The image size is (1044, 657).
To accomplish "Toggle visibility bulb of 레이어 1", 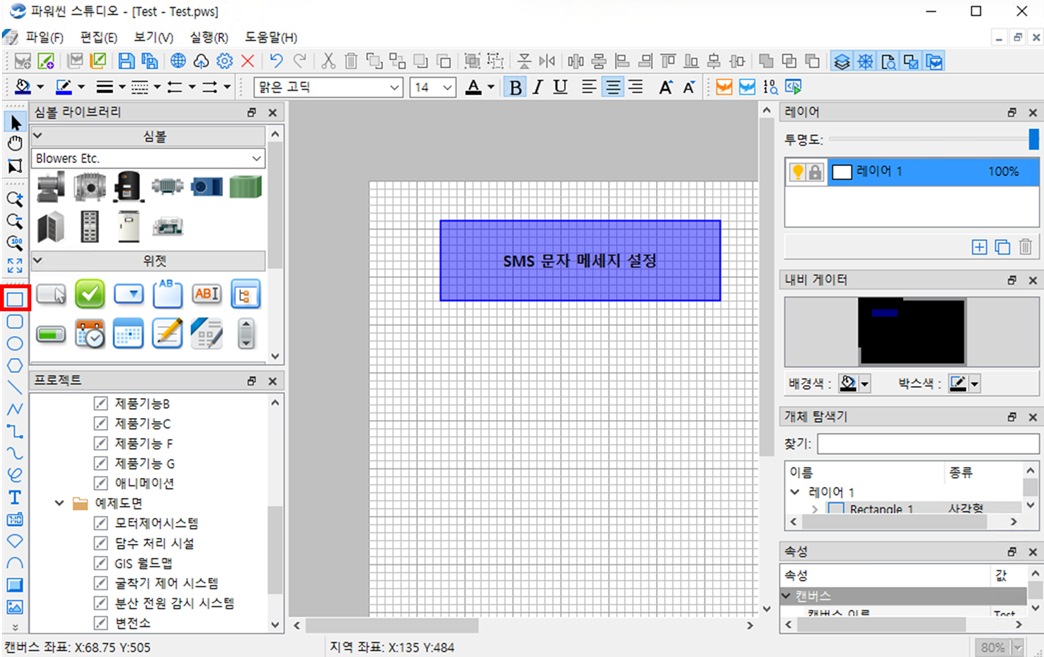I will pos(798,172).
